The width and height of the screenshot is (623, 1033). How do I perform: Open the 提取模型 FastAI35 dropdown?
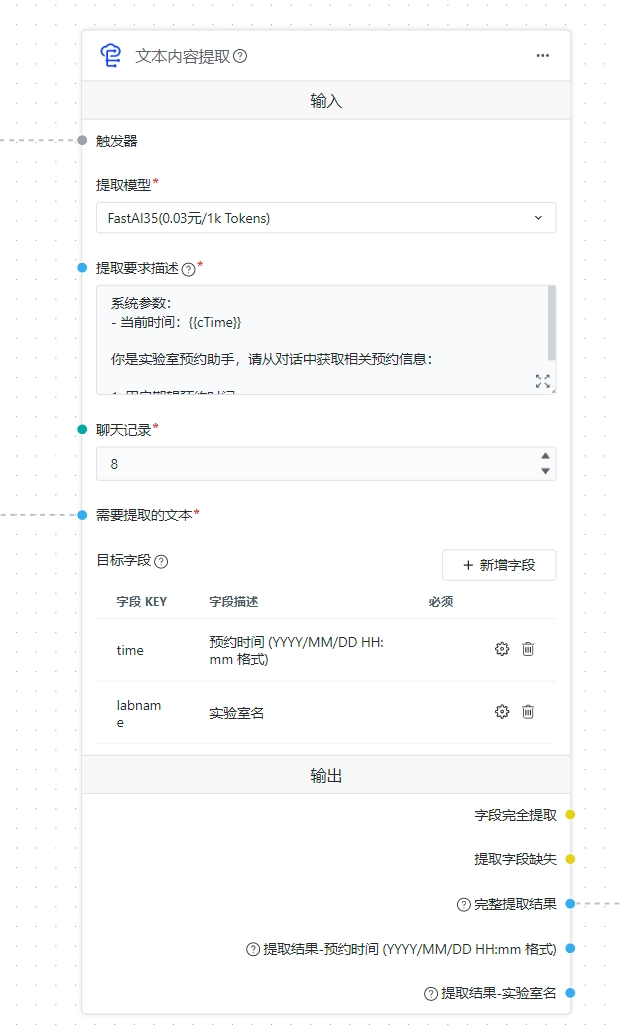326,217
